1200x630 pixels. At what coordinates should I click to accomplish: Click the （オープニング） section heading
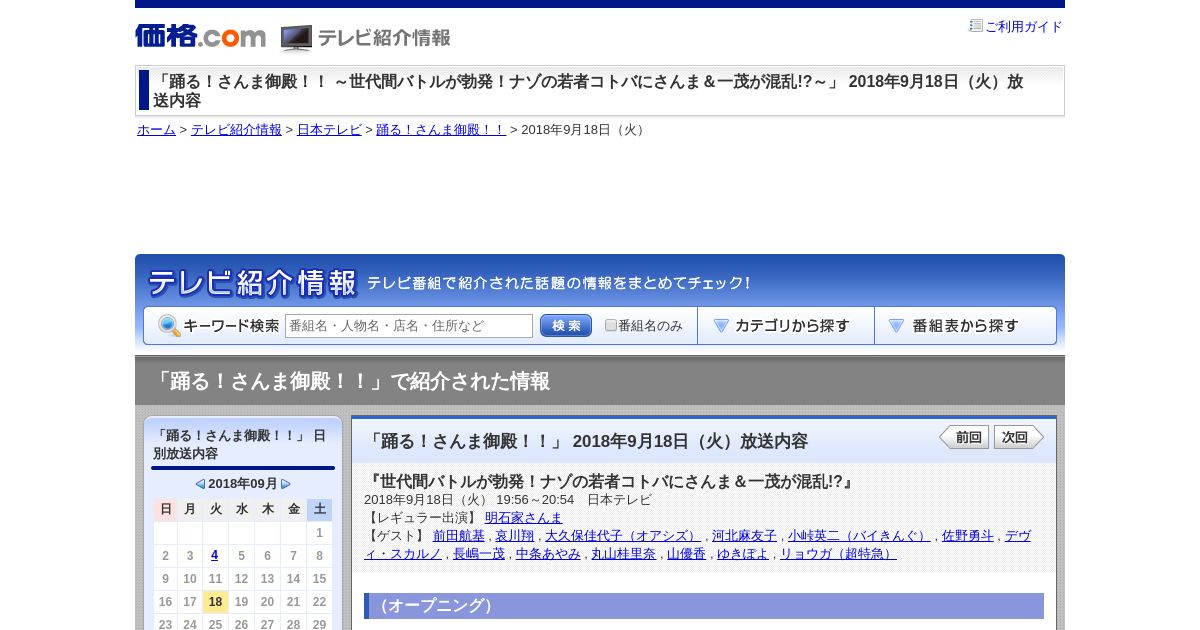pyautogui.click(x=704, y=606)
